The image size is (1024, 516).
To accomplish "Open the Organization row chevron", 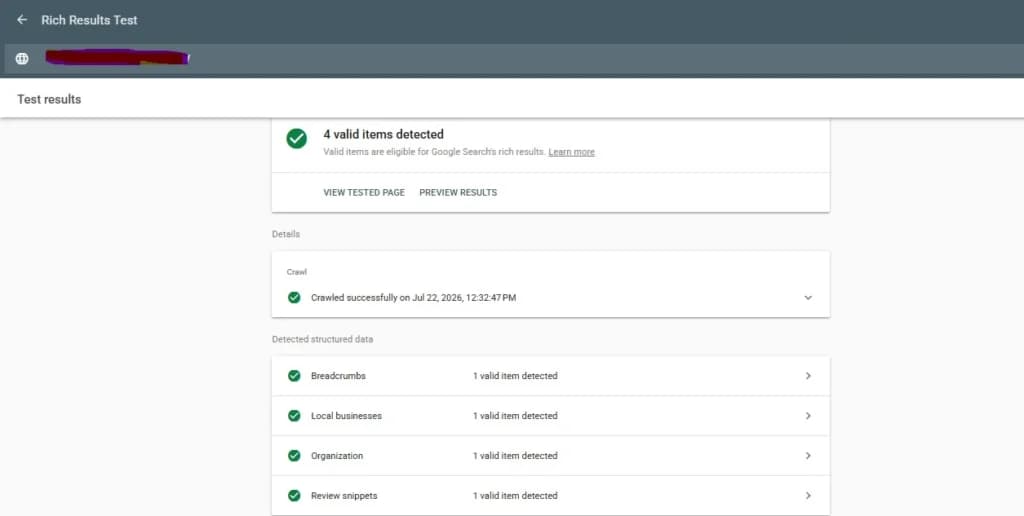I will click(808, 456).
